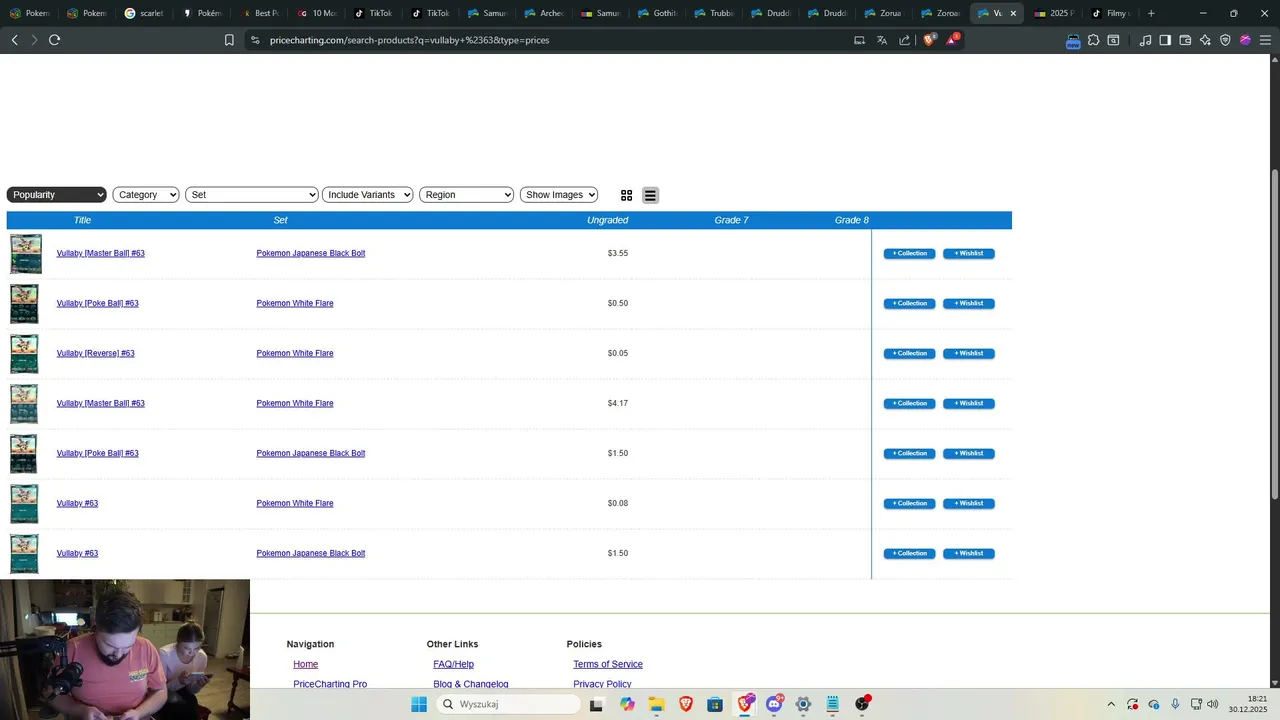This screenshot has height=720, width=1280.
Task: Open Brave Rewards triangle icon
Action: pos(953,39)
